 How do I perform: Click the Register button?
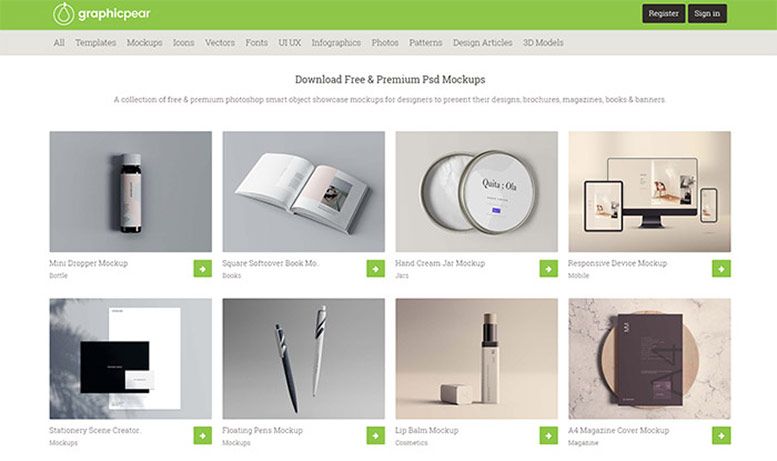click(664, 13)
